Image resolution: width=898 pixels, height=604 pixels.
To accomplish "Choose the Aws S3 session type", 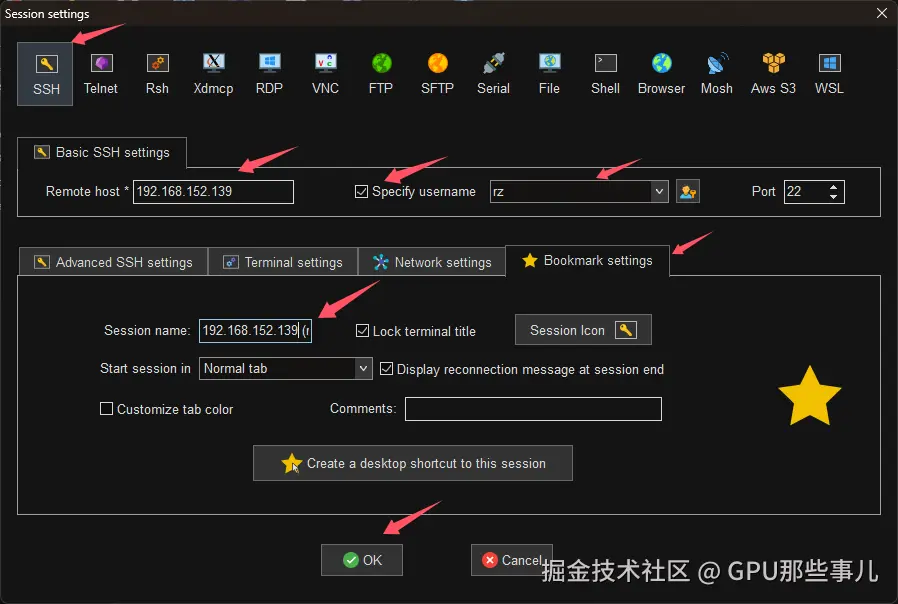I will [x=773, y=74].
